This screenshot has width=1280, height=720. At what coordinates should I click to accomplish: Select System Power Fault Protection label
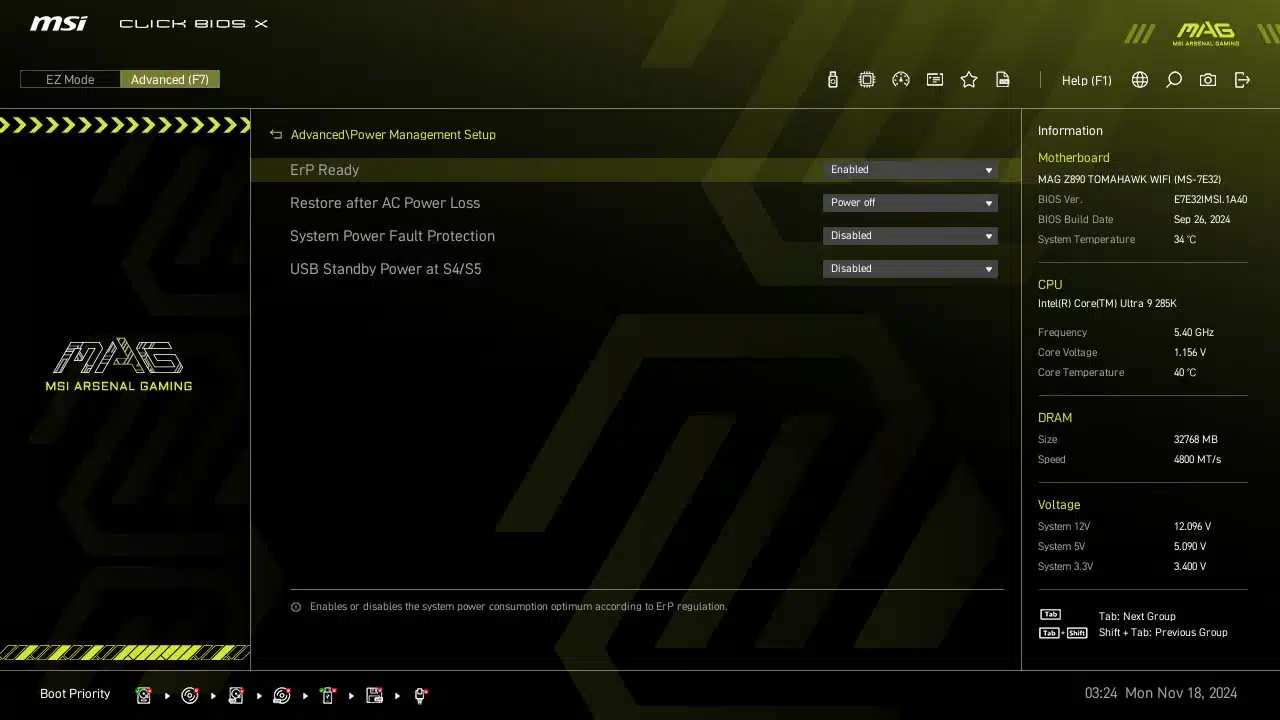pos(392,236)
